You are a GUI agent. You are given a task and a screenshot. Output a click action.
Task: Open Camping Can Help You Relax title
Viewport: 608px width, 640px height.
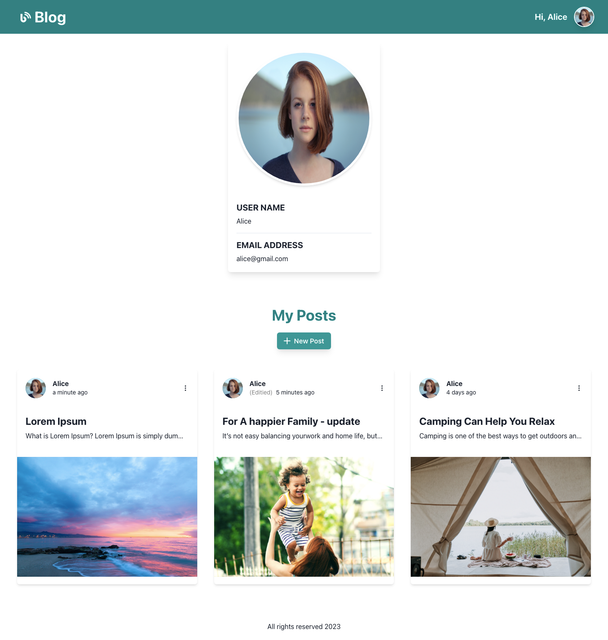tap(487, 421)
